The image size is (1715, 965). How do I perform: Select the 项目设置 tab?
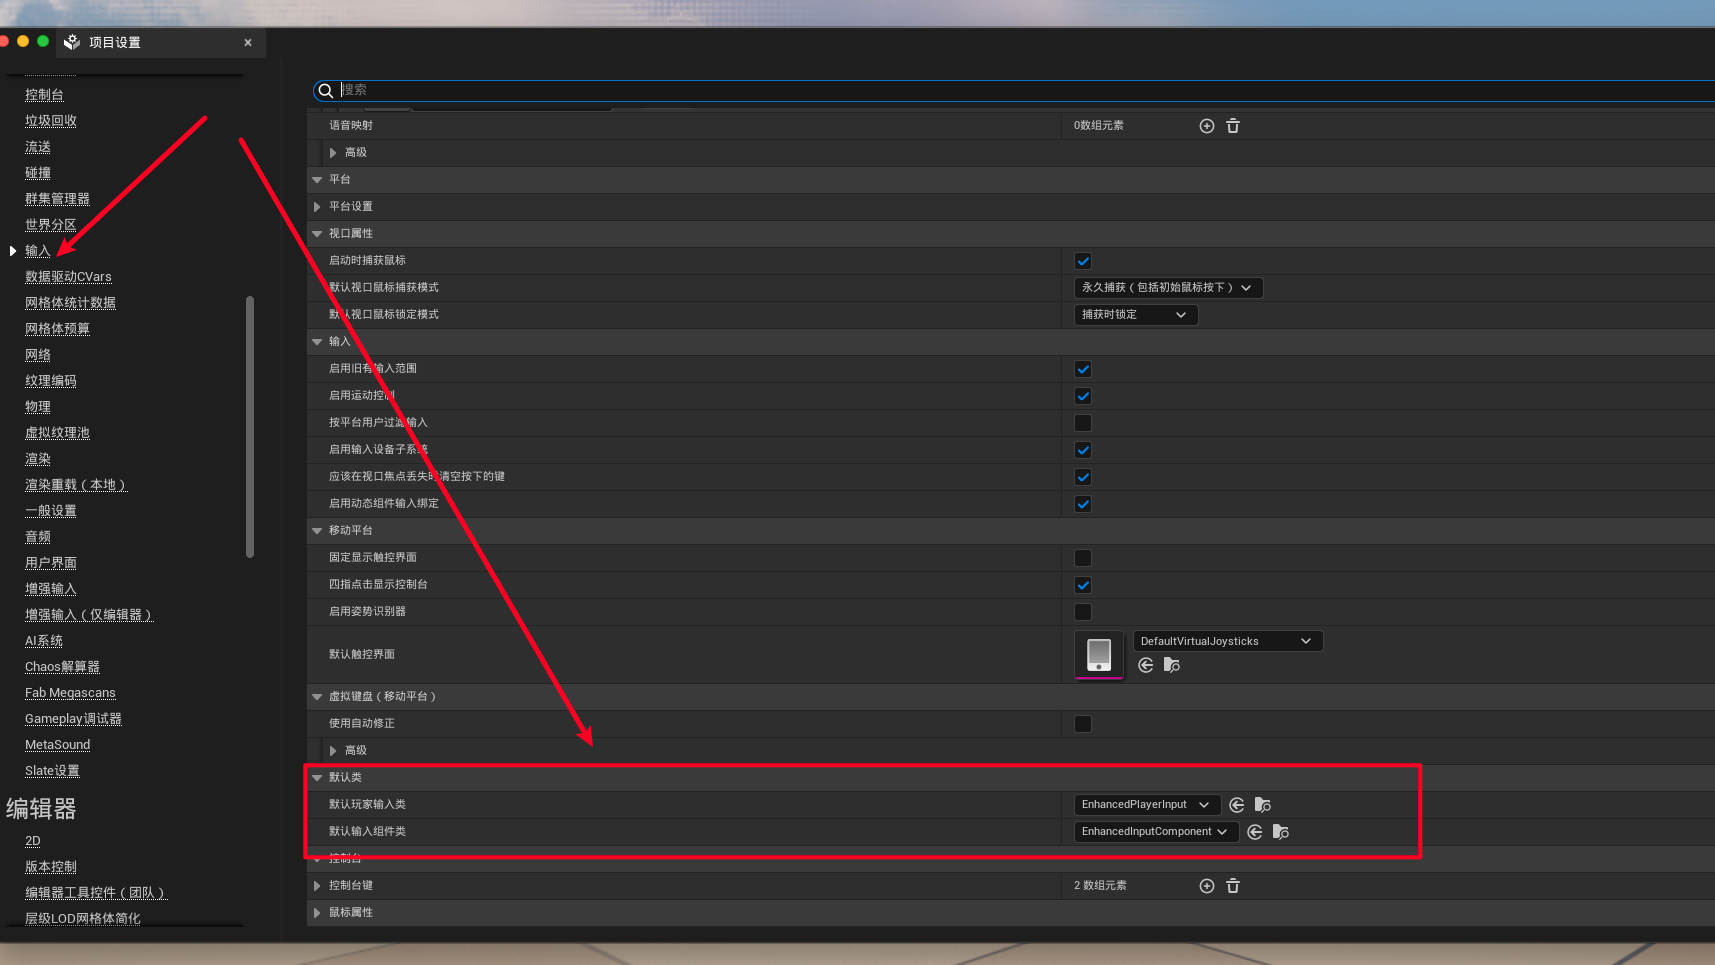coord(115,43)
